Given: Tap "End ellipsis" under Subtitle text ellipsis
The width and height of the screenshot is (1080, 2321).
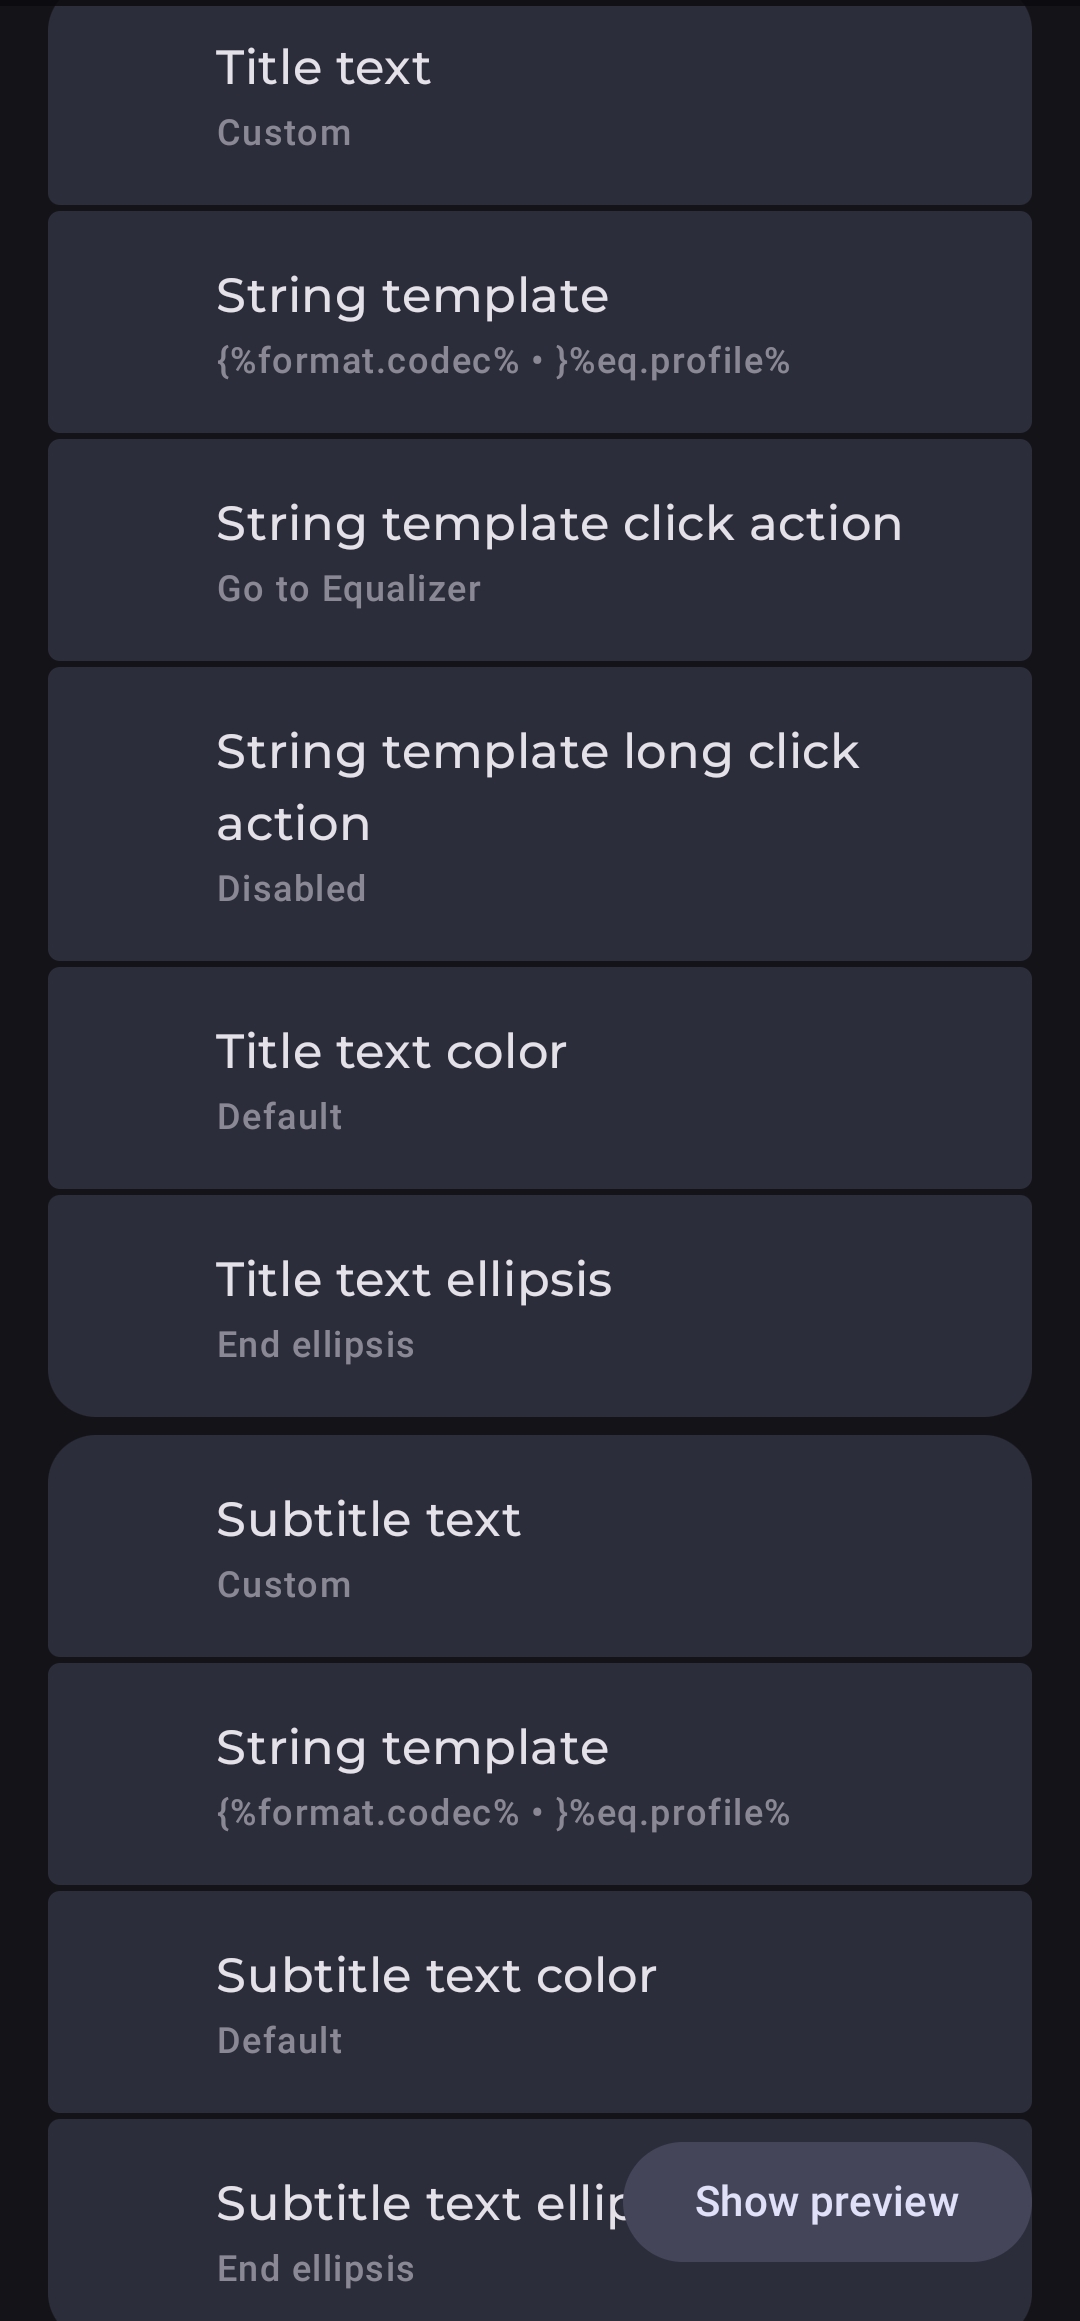Looking at the screenshot, I should (x=316, y=2269).
